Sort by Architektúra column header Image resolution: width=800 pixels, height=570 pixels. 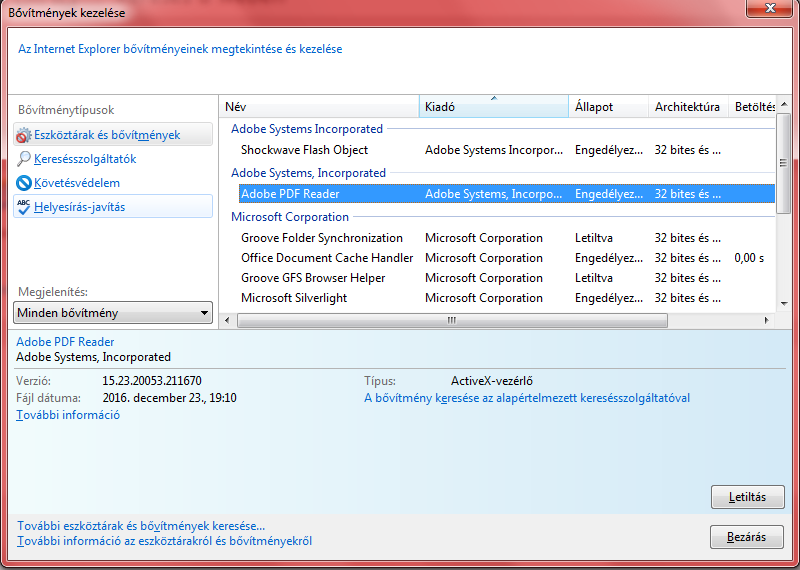688,107
